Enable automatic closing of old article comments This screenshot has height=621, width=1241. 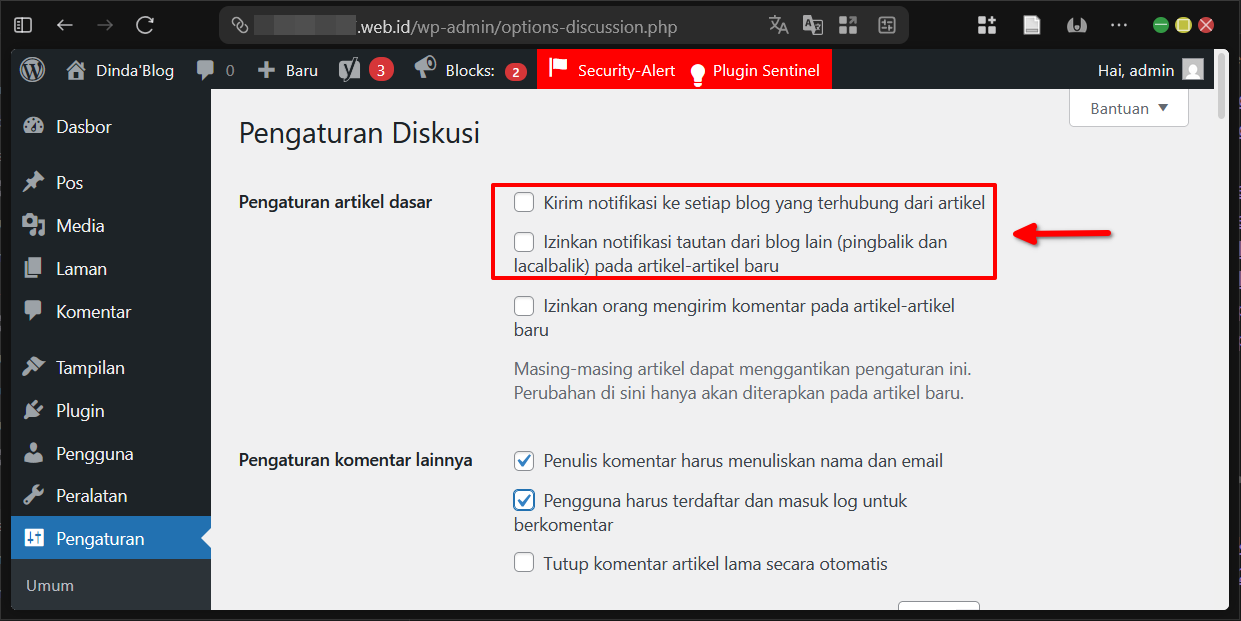tap(523, 562)
